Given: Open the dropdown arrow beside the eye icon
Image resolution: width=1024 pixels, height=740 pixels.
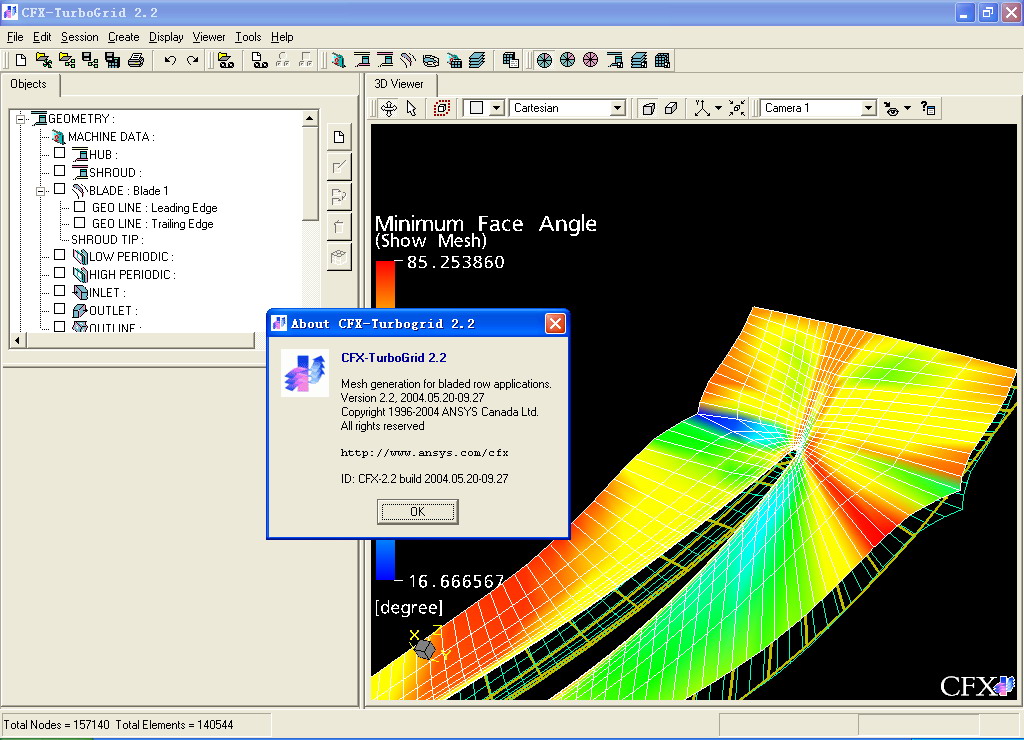Looking at the screenshot, I should 908,108.
